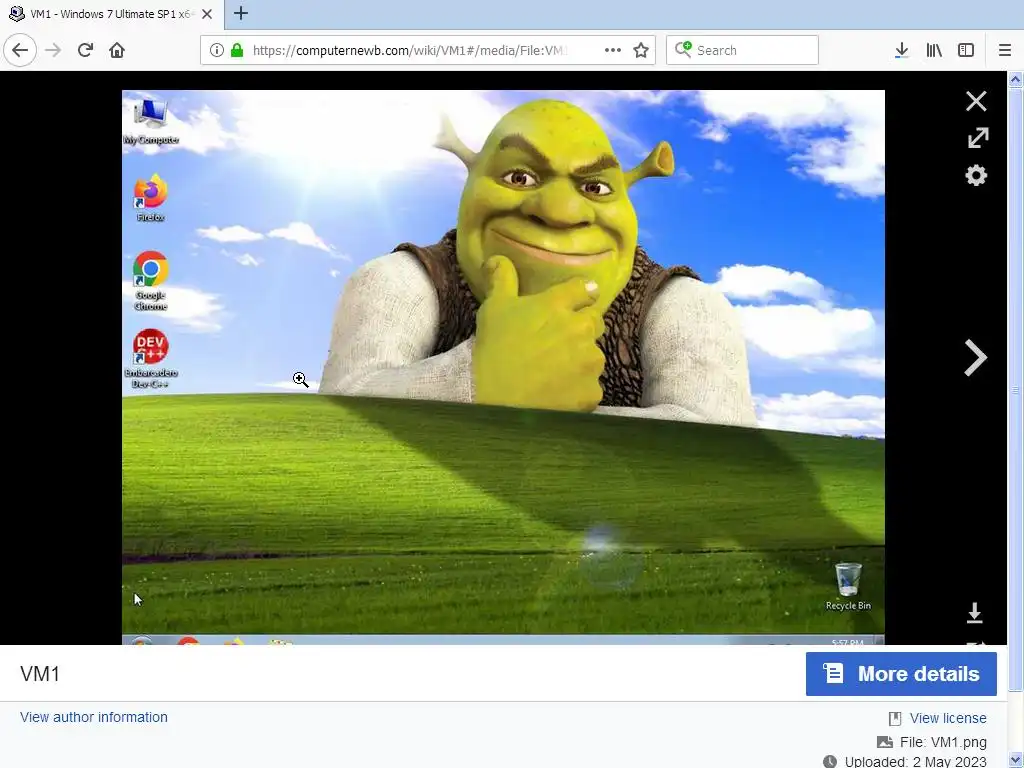Click the My Computer icon in the image
The image size is (1024, 768).
[151, 121]
